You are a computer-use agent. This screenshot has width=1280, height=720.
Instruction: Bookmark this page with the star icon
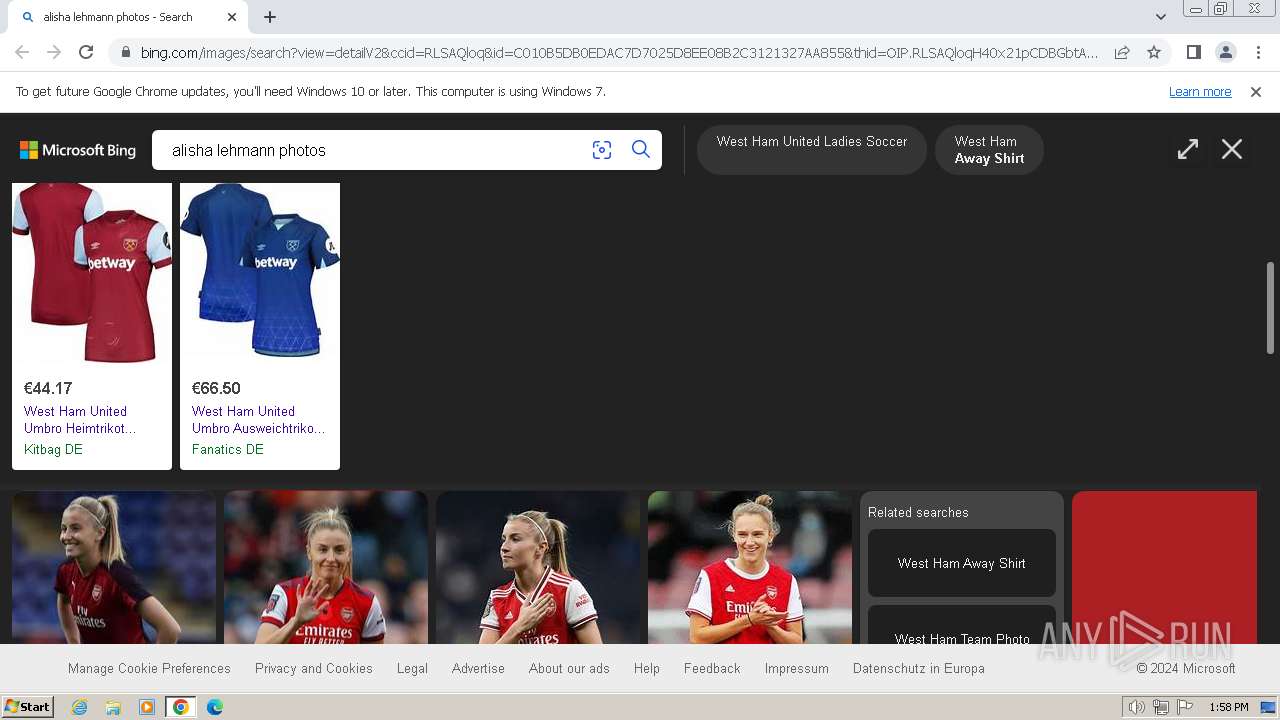pos(1154,52)
